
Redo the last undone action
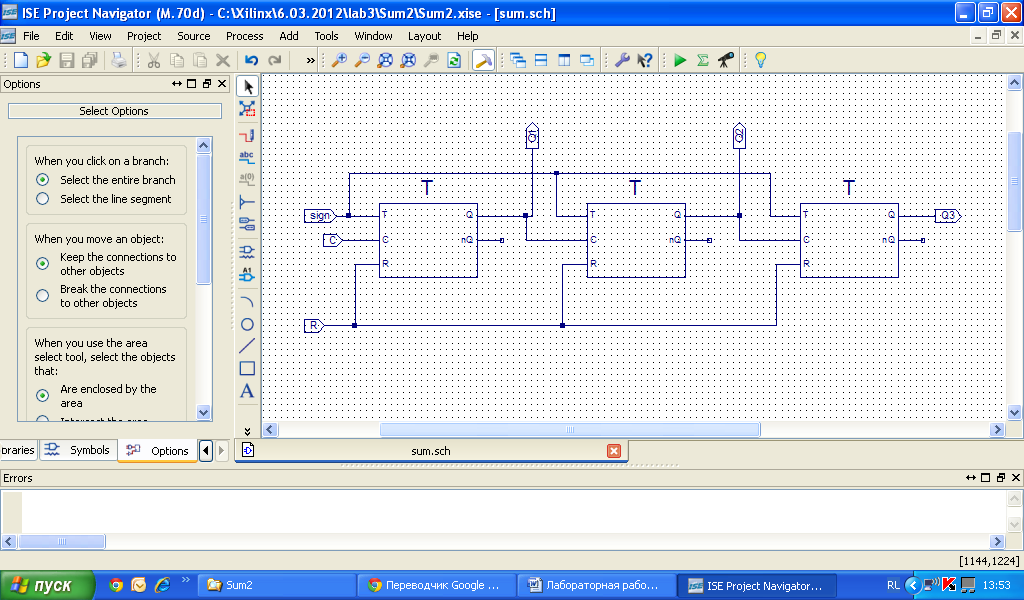pyautogui.click(x=275, y=60)
